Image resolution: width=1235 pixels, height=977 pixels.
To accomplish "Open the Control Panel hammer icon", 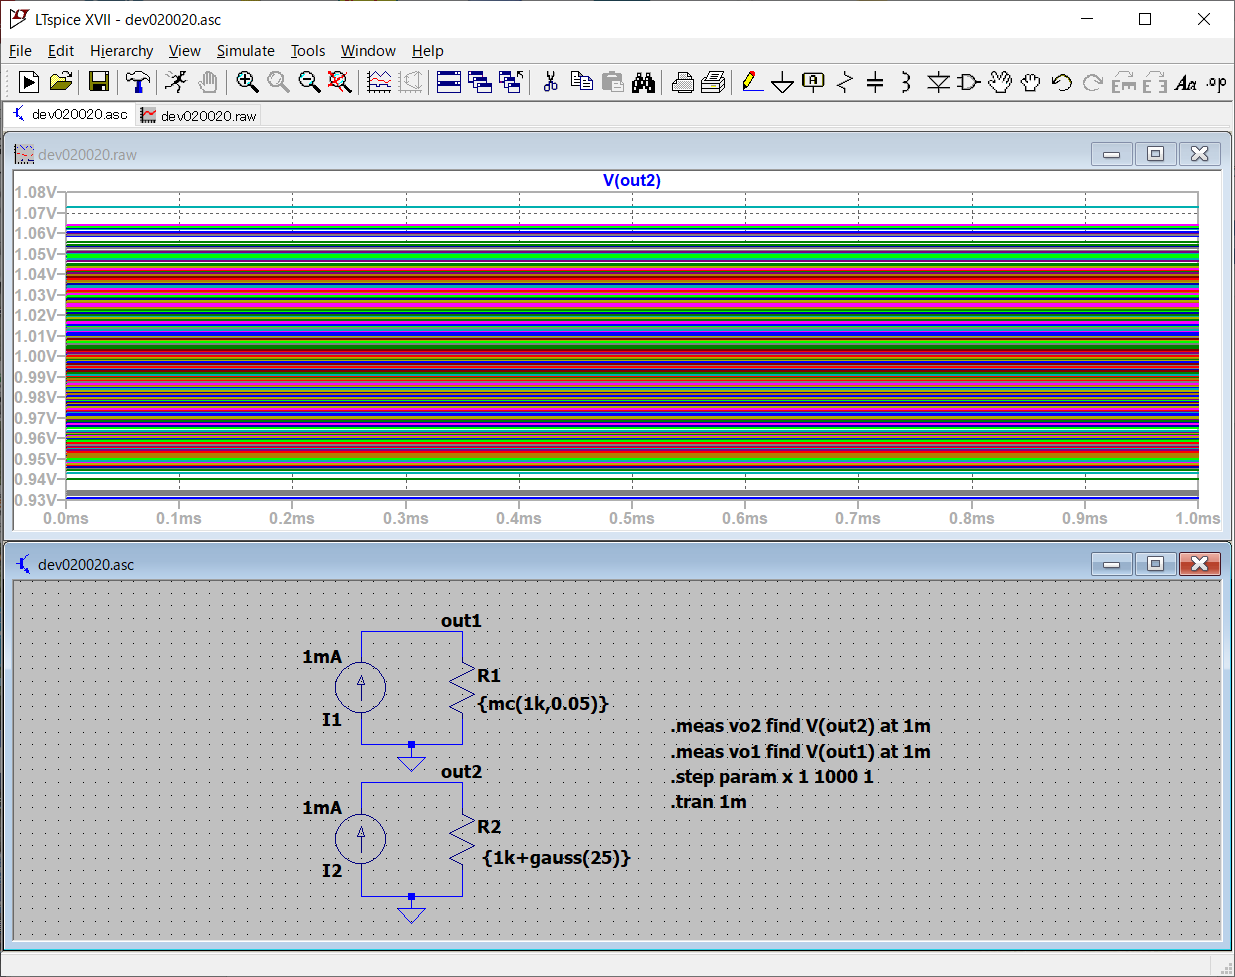I will point(138,82).
